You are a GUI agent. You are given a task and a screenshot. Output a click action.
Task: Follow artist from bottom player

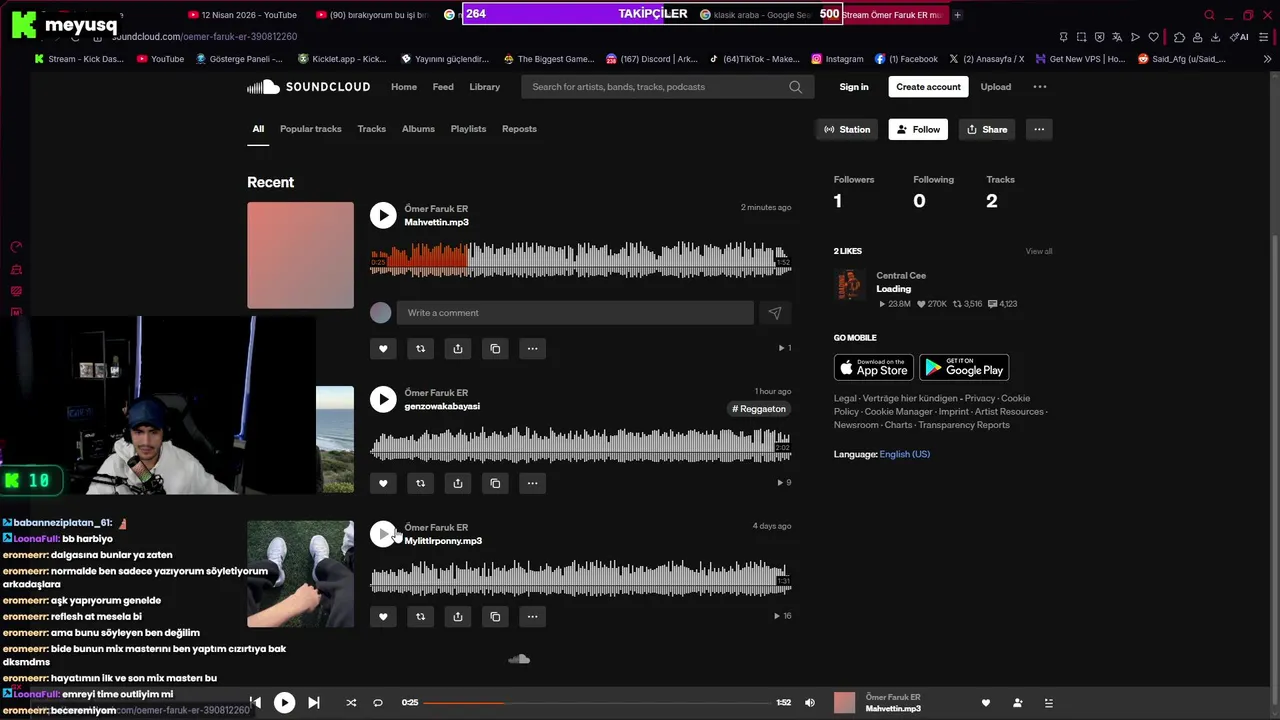tap(1017, 703)
